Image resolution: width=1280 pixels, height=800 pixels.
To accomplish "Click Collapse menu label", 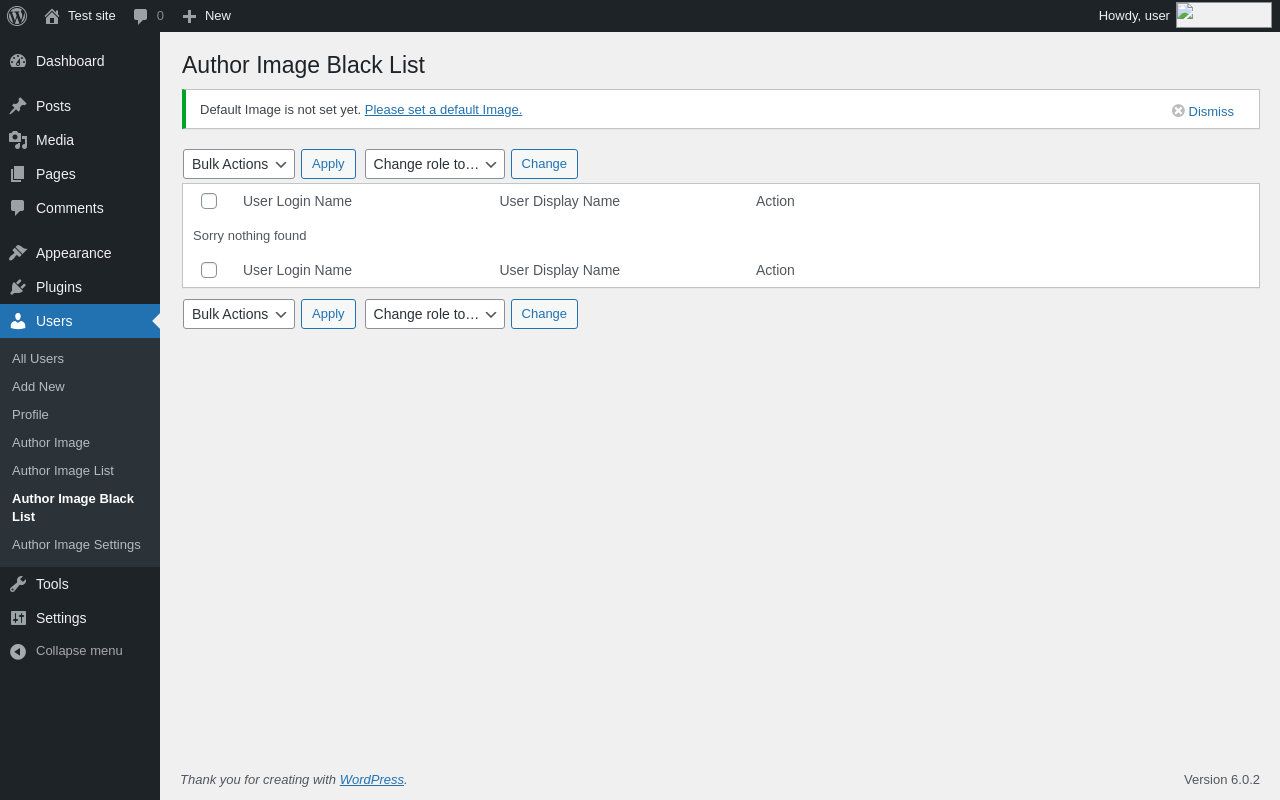I will [x=79, y=651].
